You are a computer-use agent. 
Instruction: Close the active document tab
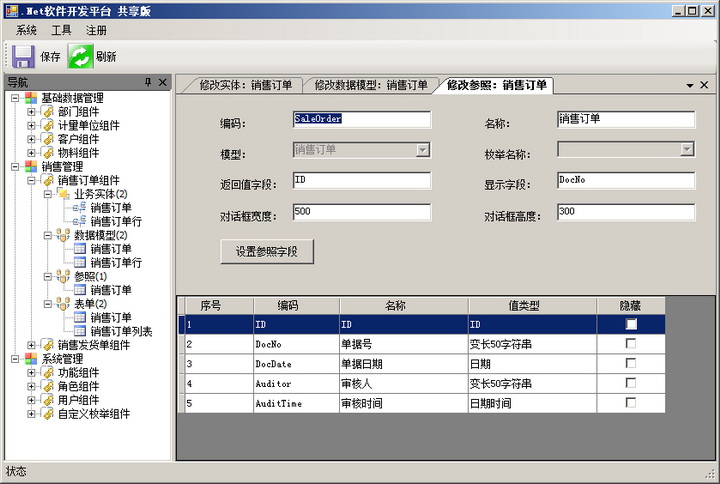704,85
